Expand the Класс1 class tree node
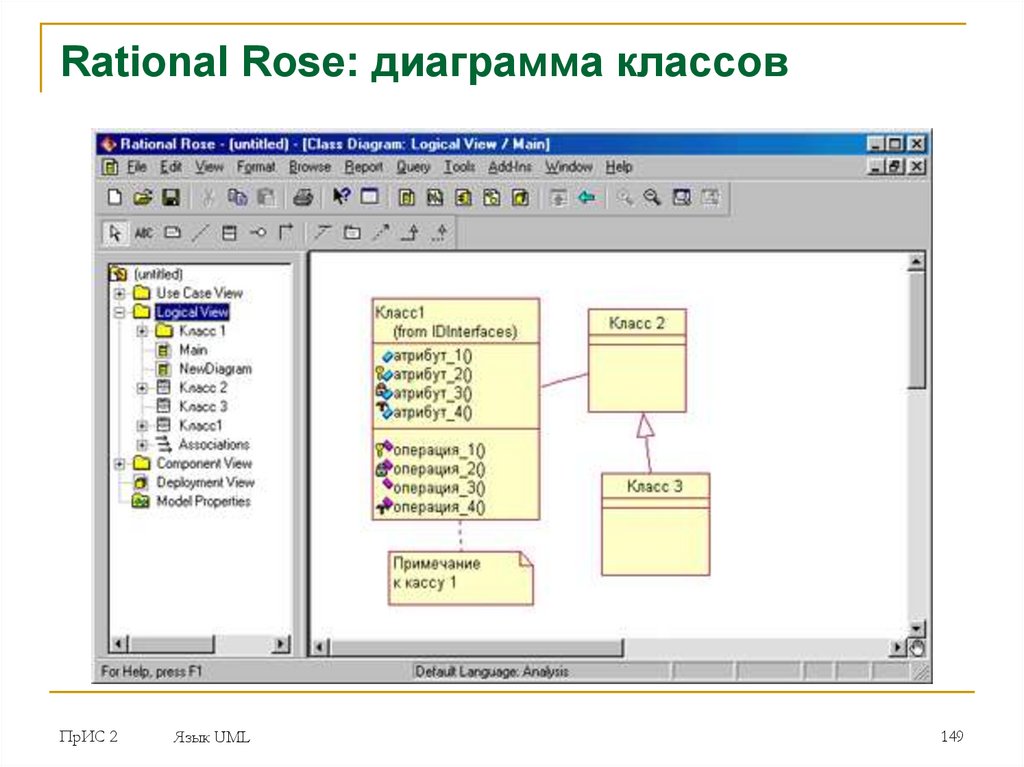1024x767 pixels. pyautogui.click(x=142, y=426)
